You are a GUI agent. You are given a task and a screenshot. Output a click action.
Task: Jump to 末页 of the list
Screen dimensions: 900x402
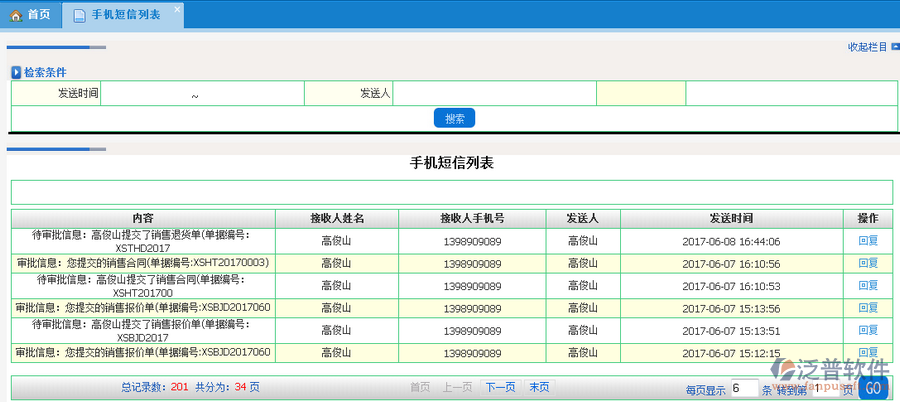point(539,387)
